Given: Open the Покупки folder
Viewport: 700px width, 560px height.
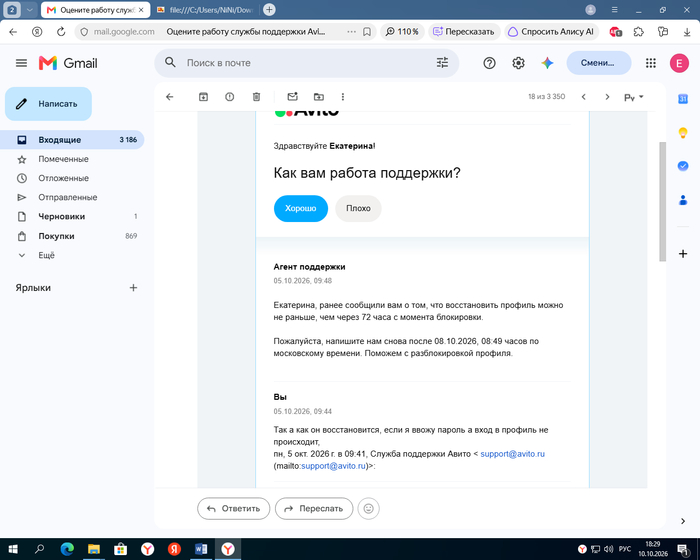Looking at the screenshot, I should 74,236.
